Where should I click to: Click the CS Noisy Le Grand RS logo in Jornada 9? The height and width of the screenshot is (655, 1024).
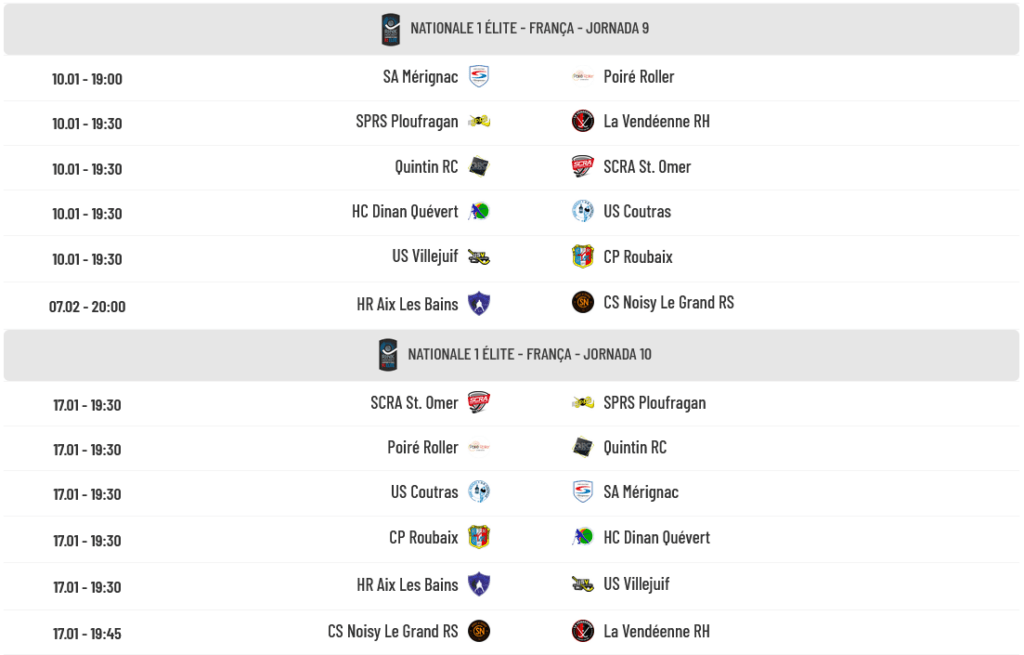click(583, 302)
